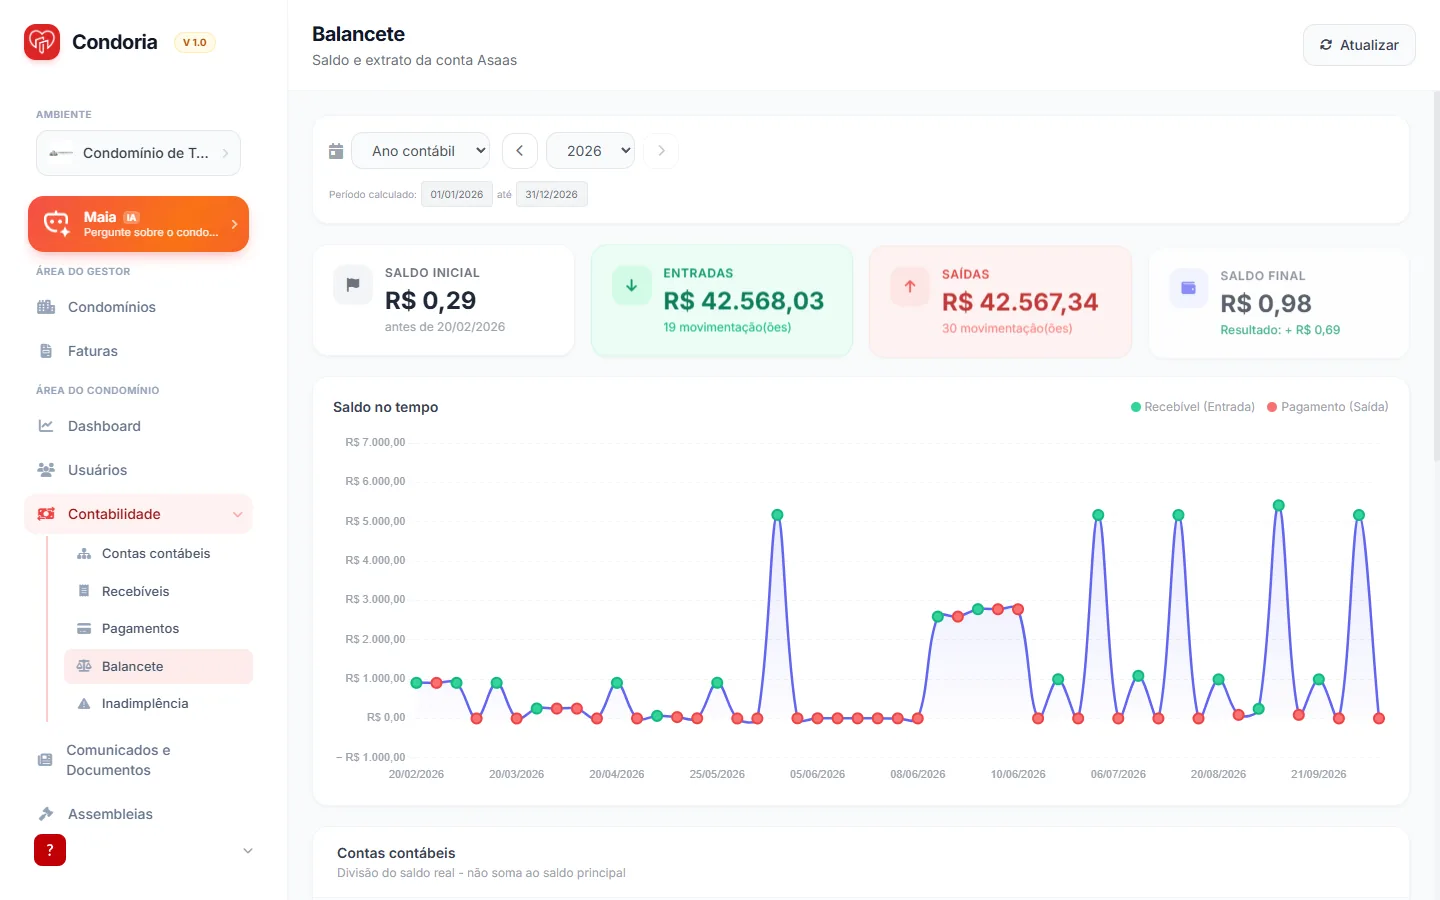Open Pagamentos in the sidebar
Viewport: 1440px width, 900px height.
[x=158, y=629]
